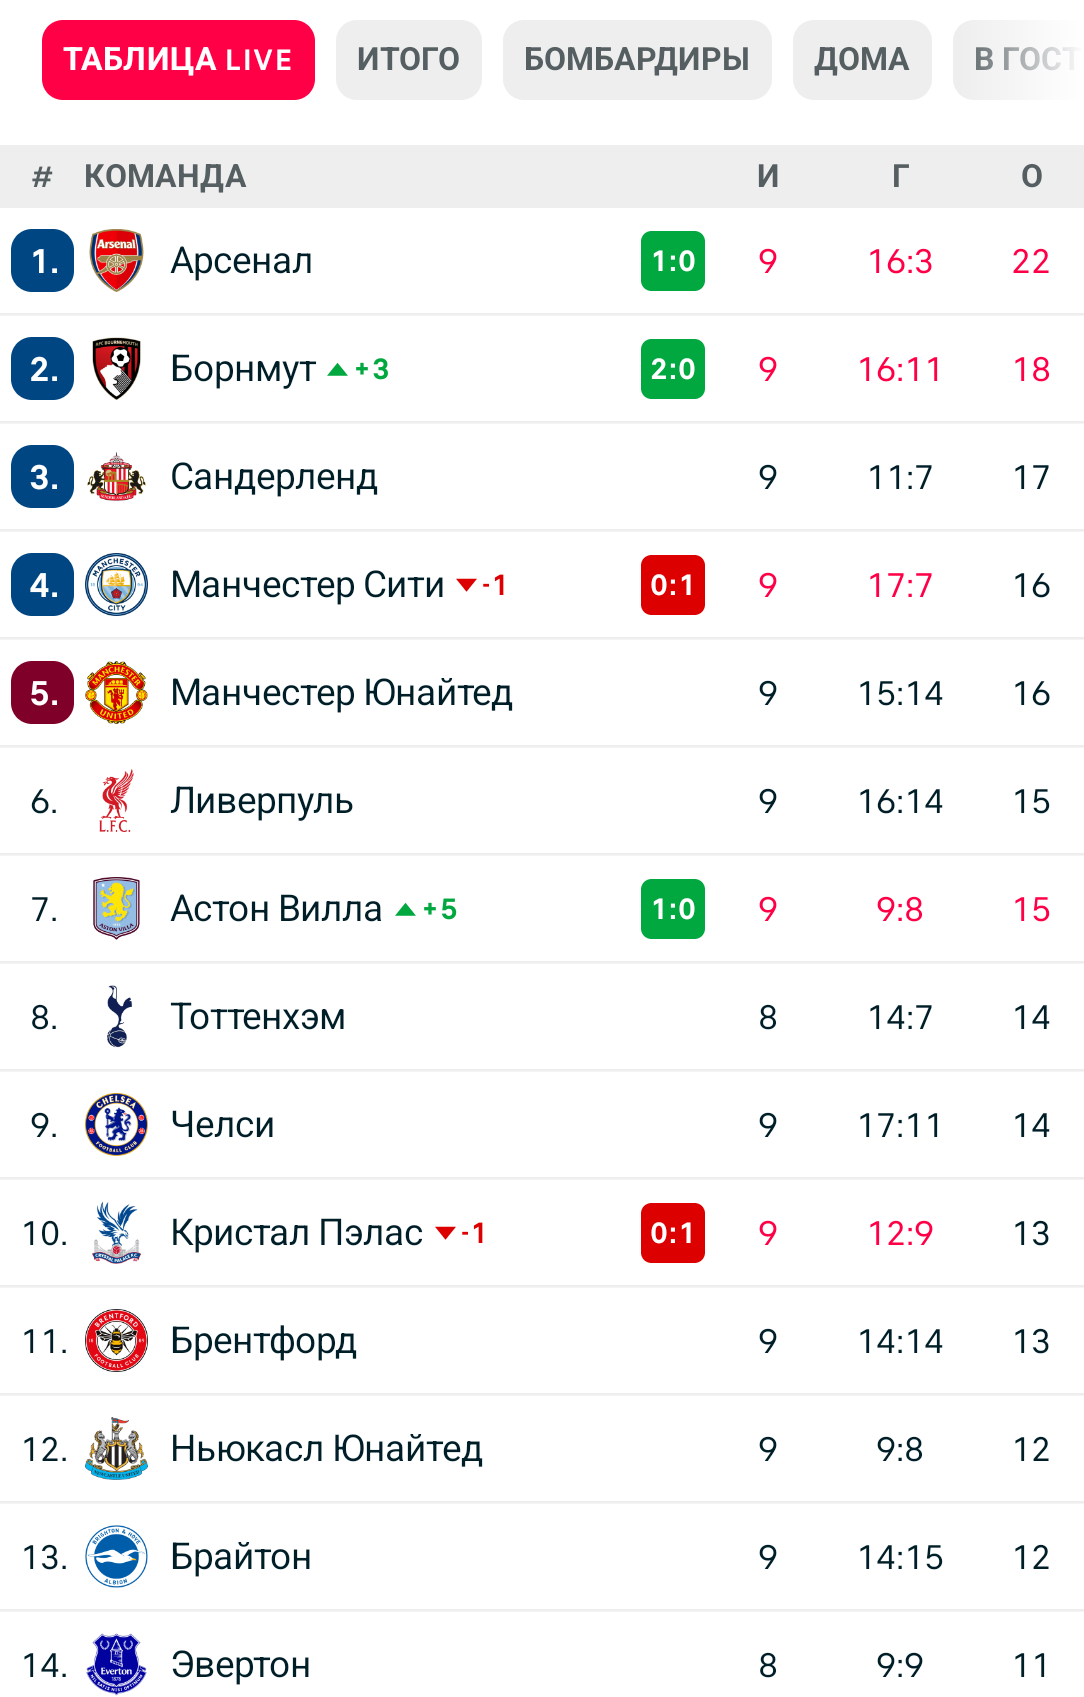The image size is (1084, 1697).
Task: Click Manchester City's red 0:1 score badge
Action: [x=673, y=585]
